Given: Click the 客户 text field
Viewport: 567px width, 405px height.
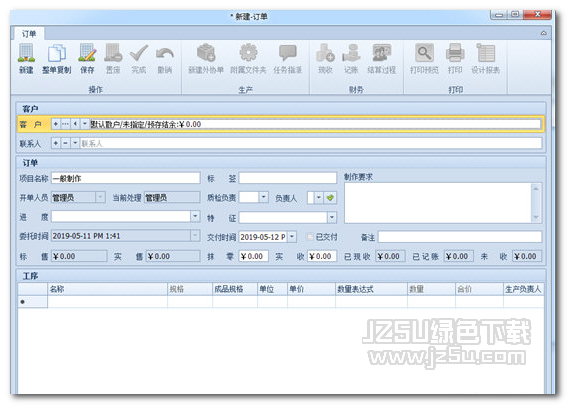Looking at the screenshot, I should (316, 124).
